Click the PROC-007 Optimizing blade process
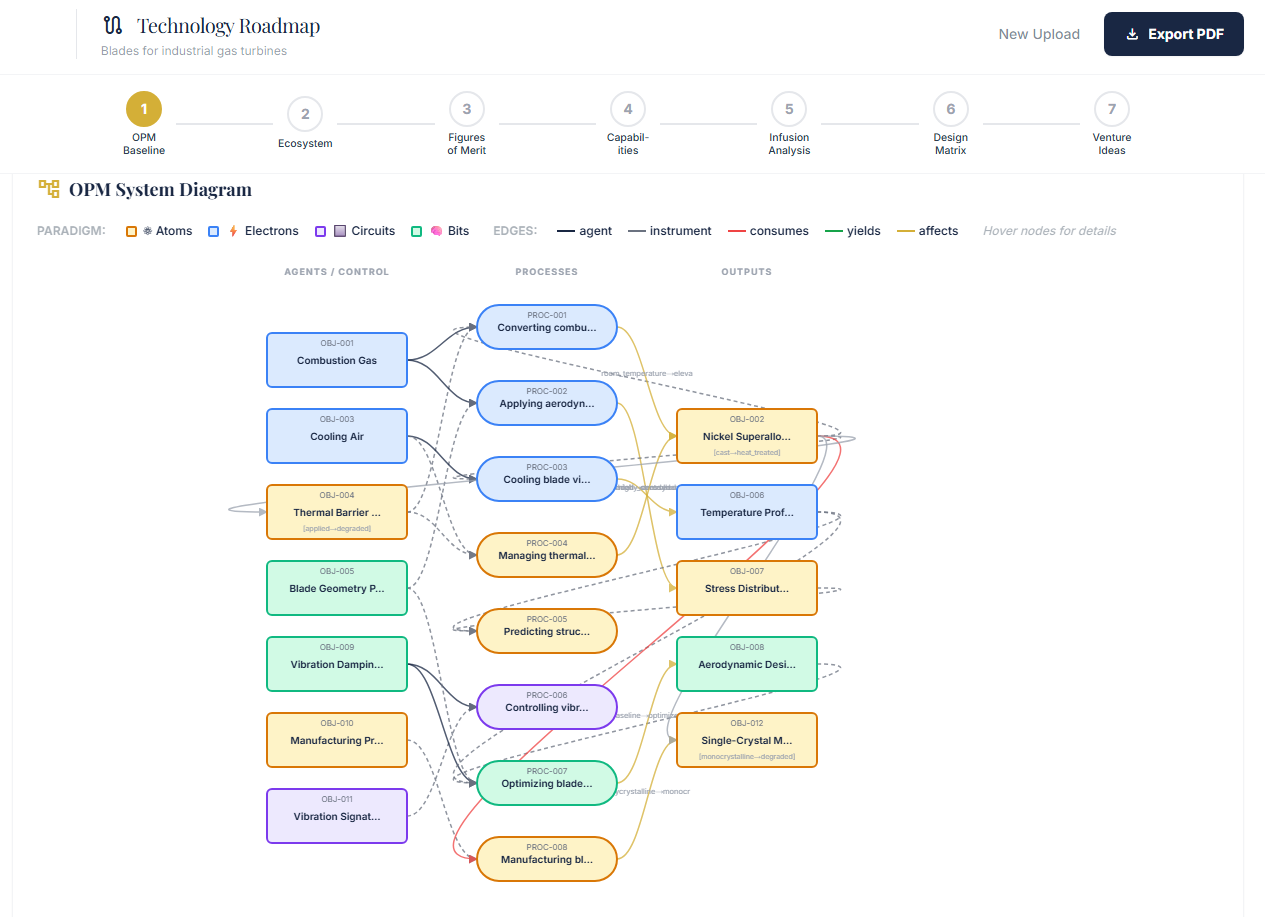This screenshot has width=1265, height=917. pos(547,783)
